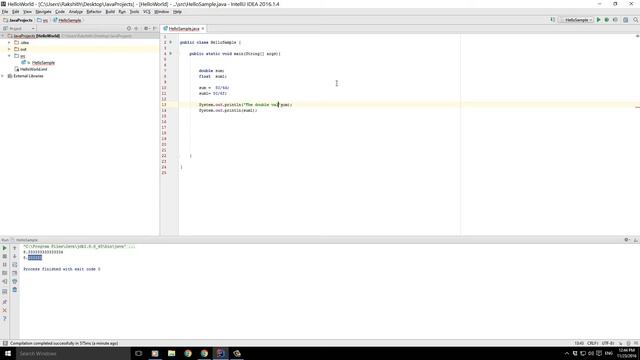The height and width of the screenshot is (360, 640).
Task: Open the File Explorer taskbar icon
Action: (171, 353)
